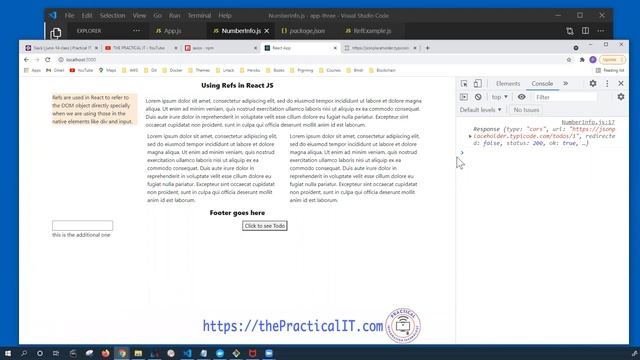Open the Windows Start menu
Viewport: 640px width, 360px height.
tap(8, 353)
